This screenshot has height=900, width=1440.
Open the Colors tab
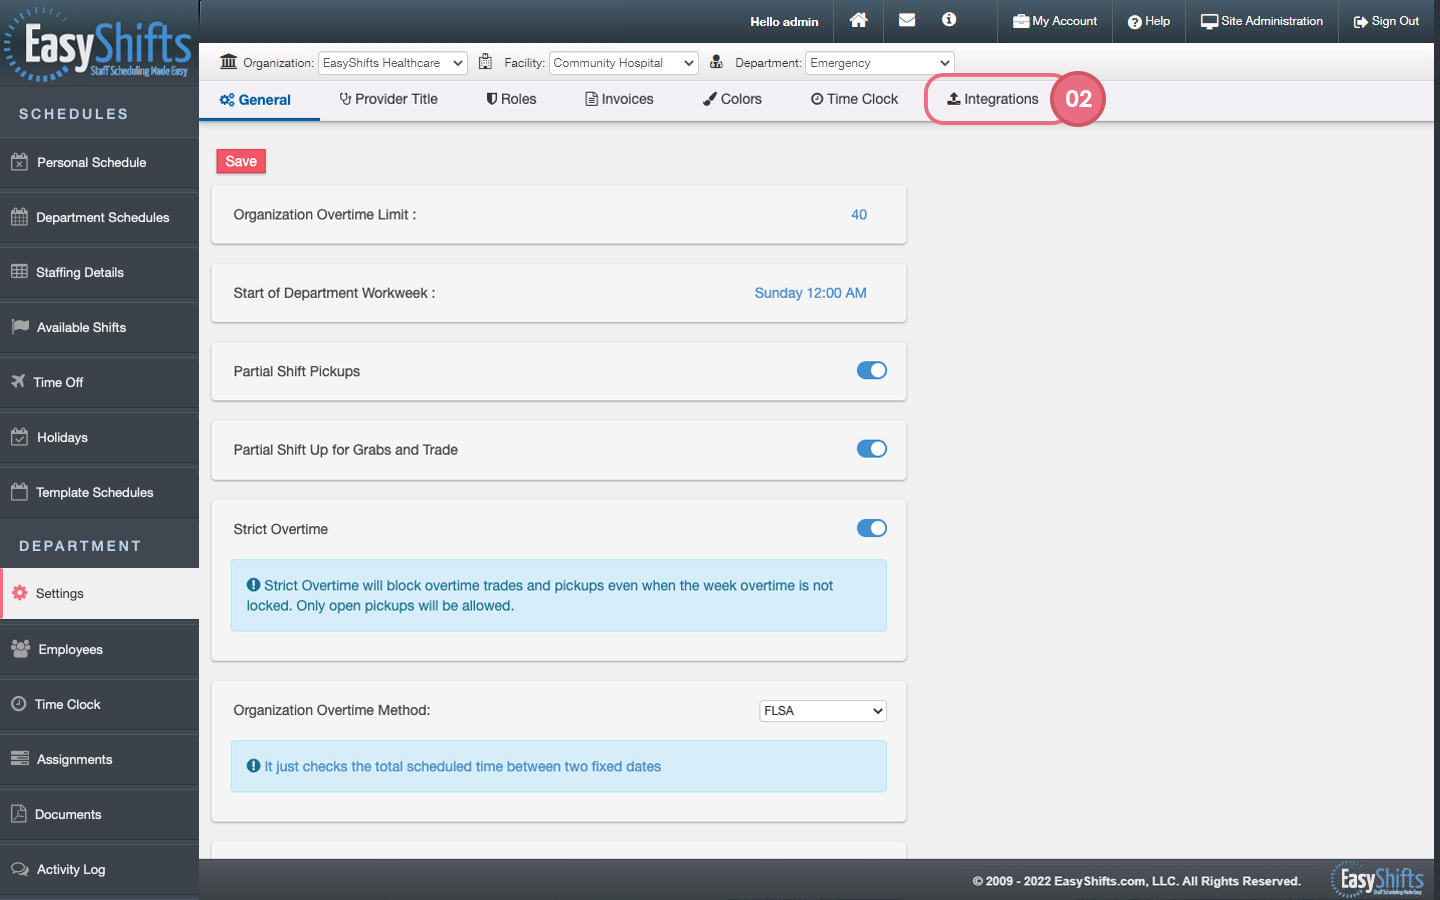click(x=732, y=99)
